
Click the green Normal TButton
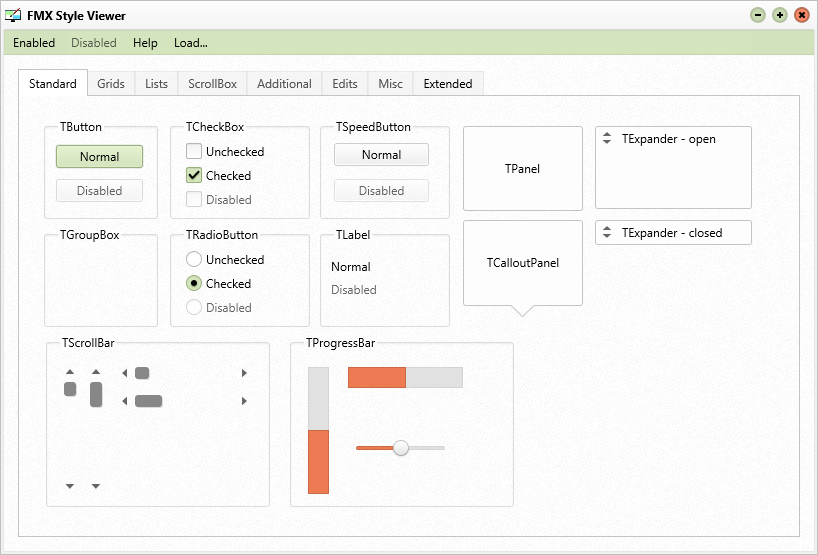[x=100, y=156]
